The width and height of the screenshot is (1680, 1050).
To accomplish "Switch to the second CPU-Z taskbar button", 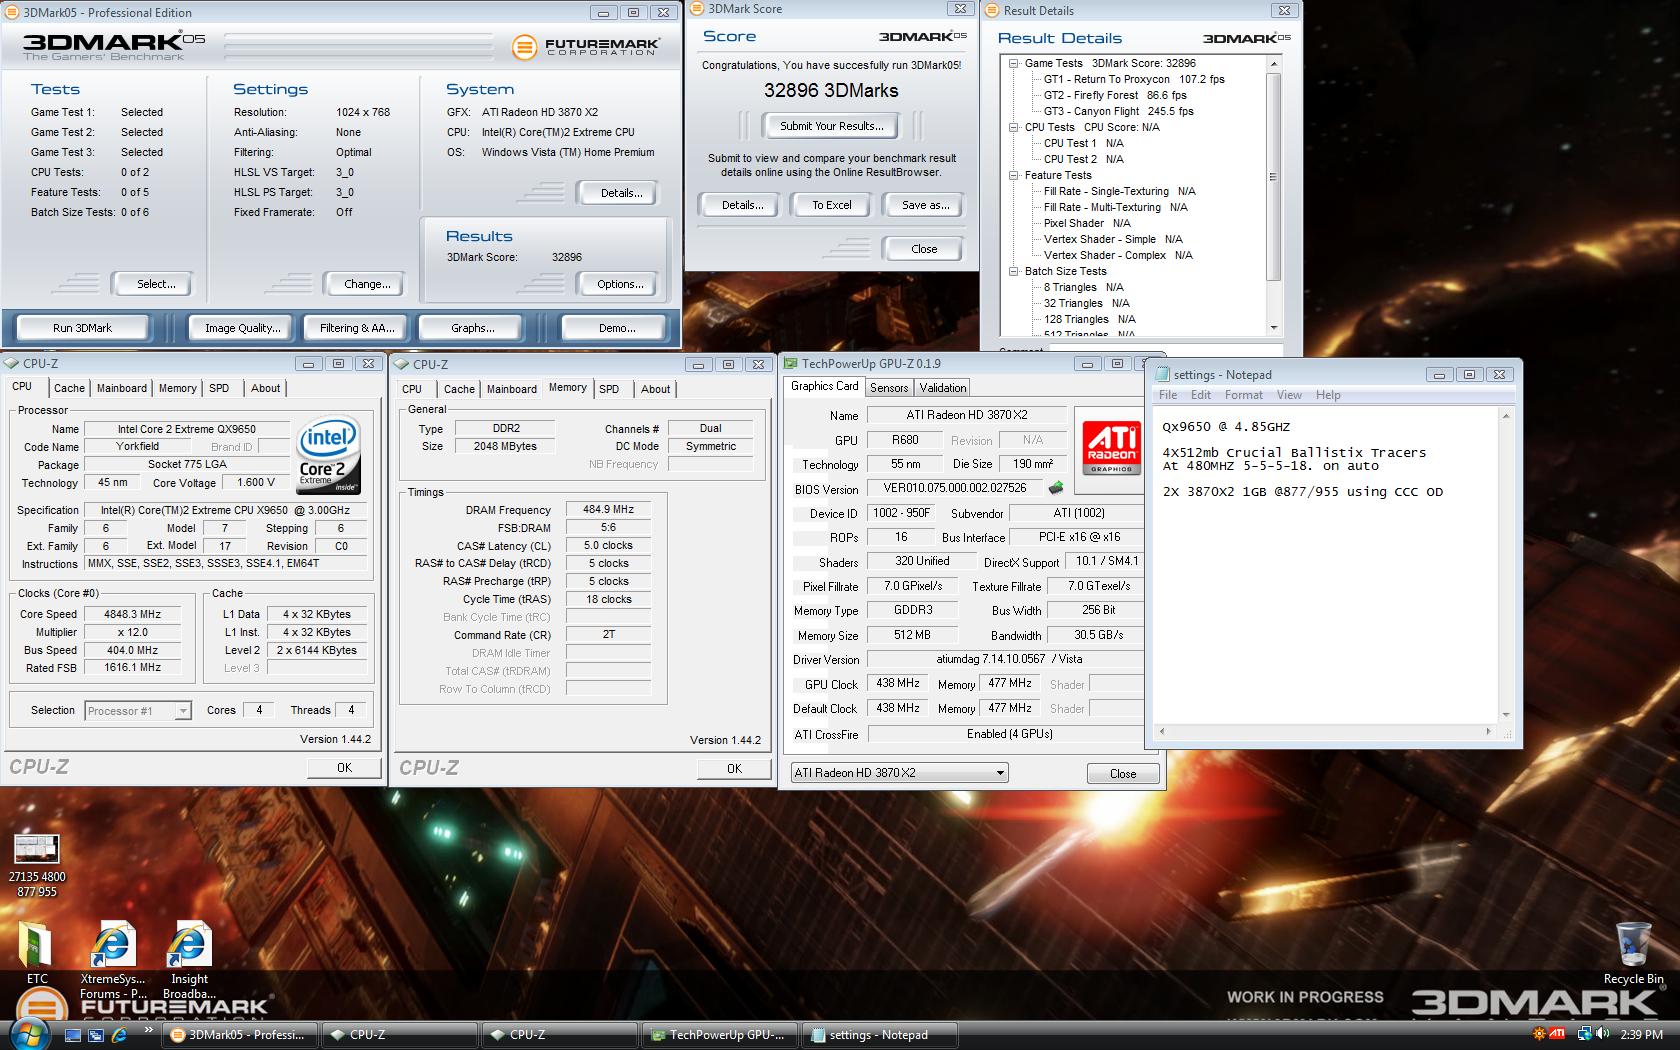I will [561, 1035].
